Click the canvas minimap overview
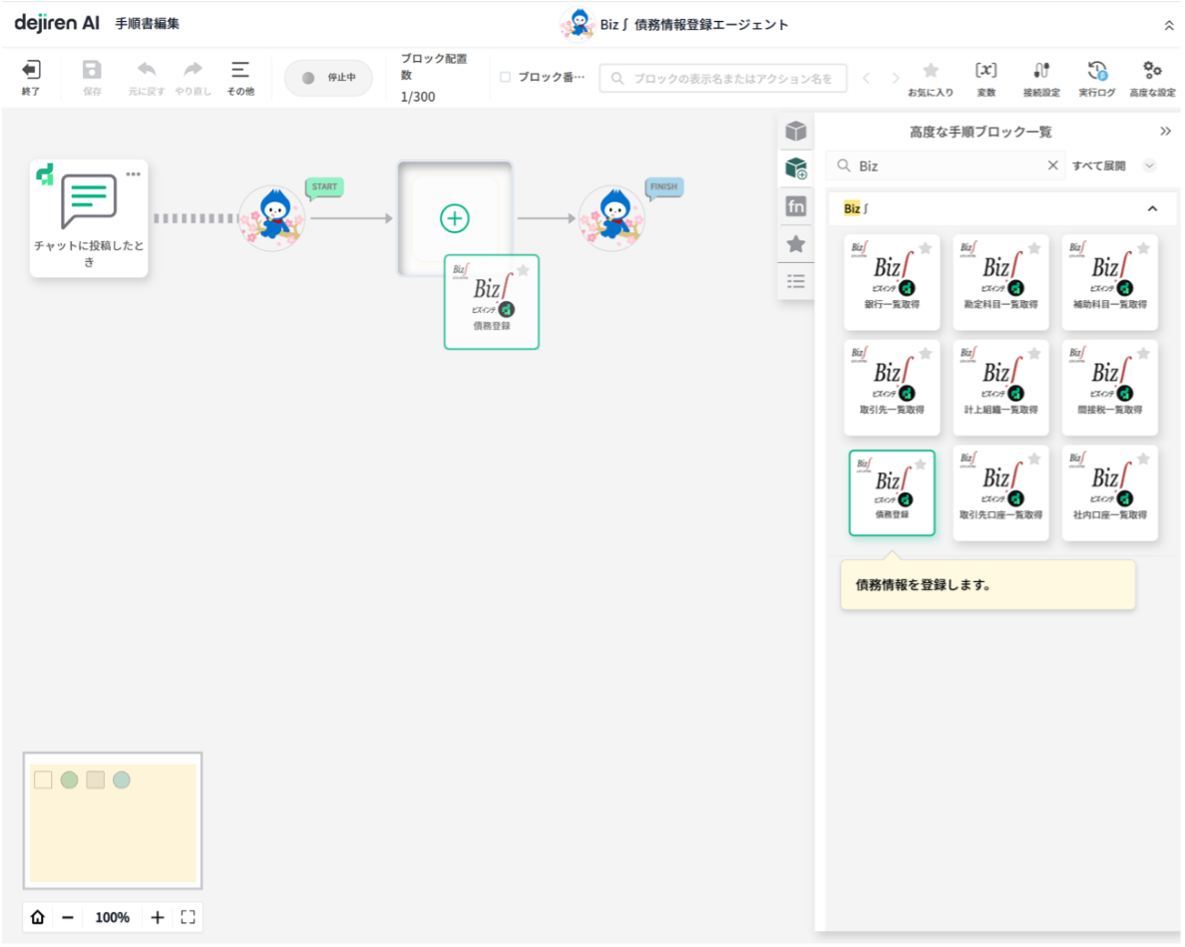 tap(113, 821)
